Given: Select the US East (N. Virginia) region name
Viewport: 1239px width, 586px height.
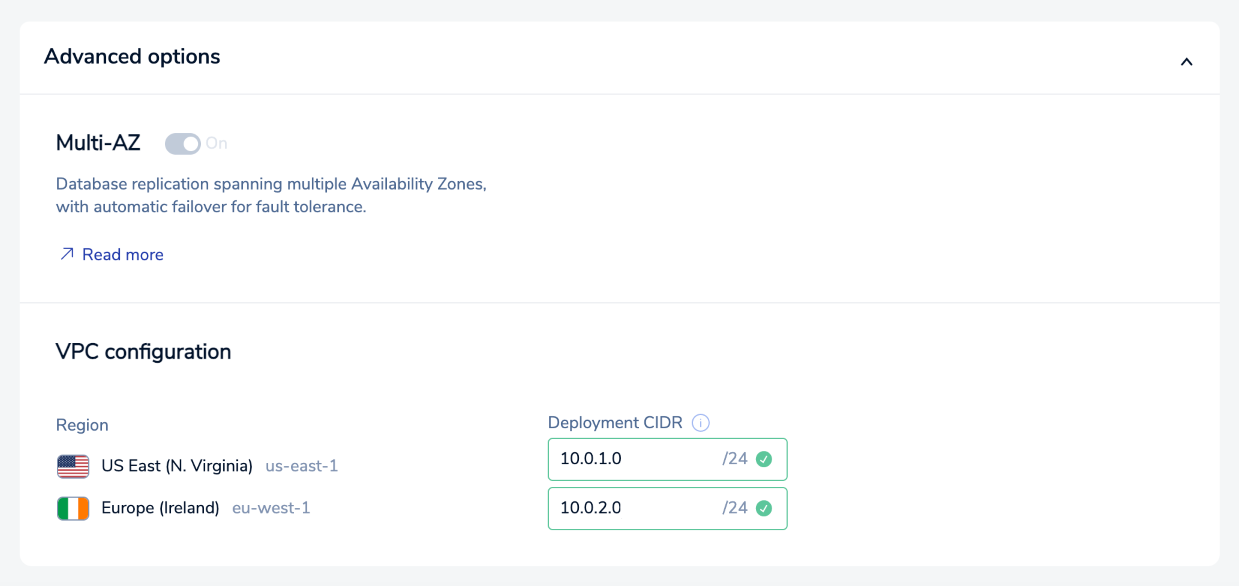Looking at the screenshot, I should [177, 466].
